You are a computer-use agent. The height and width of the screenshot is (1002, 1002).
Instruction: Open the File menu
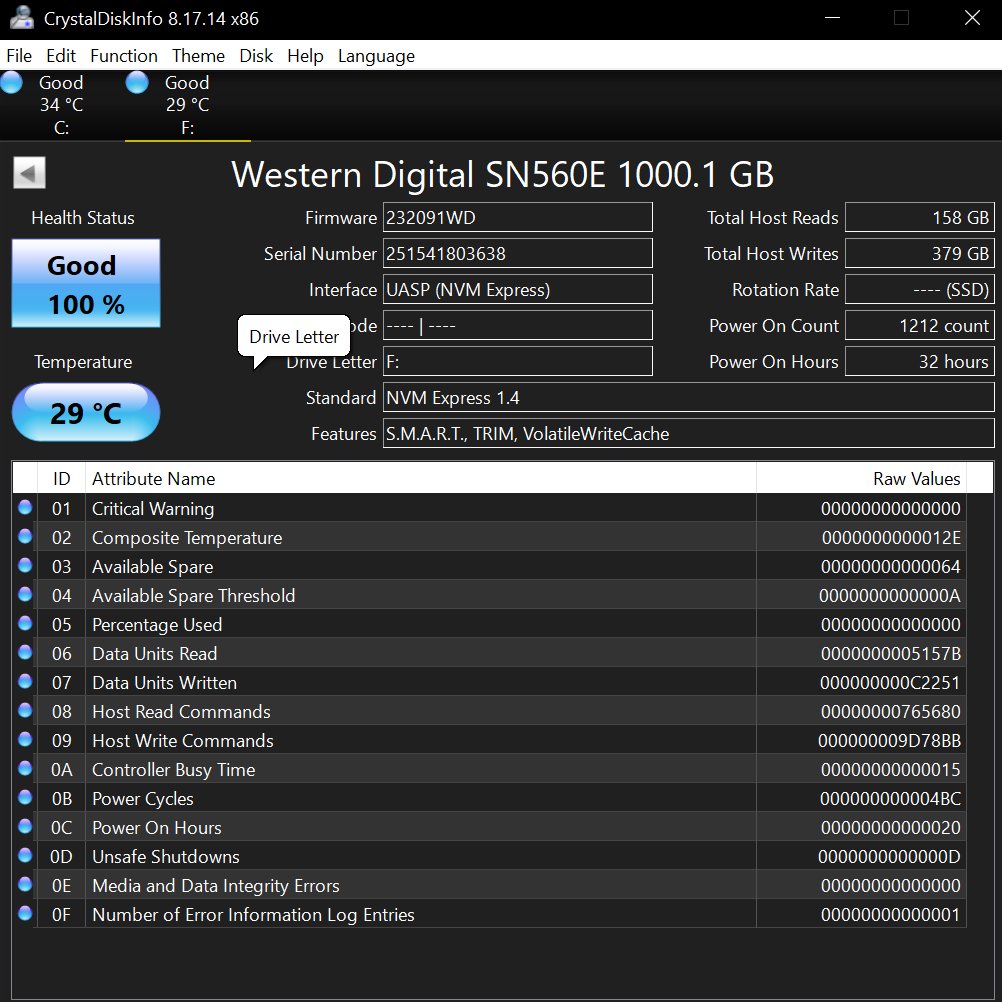pyautogui.click(x=19, y=56)
